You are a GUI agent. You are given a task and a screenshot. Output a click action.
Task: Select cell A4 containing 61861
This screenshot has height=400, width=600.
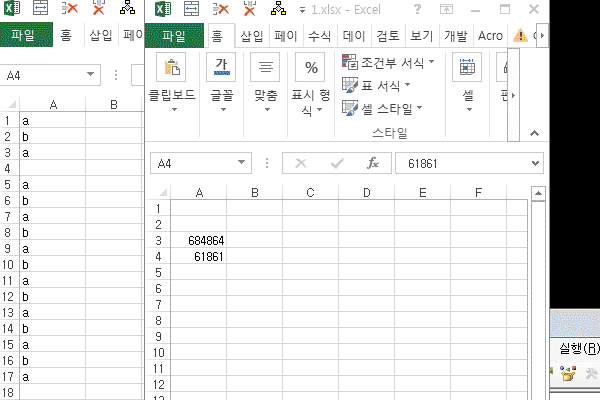click(x=199, y=256)
